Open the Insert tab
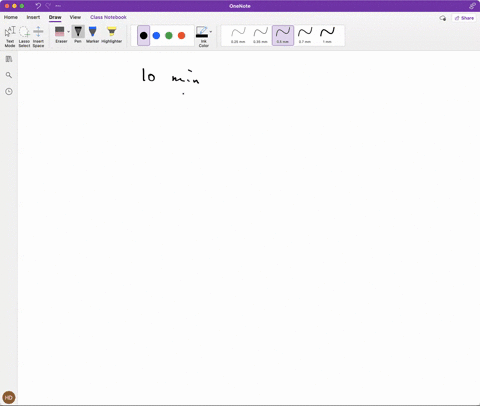The height and width of the screenshot is (406, 480). pyautogui.click(x=33, y=17)
